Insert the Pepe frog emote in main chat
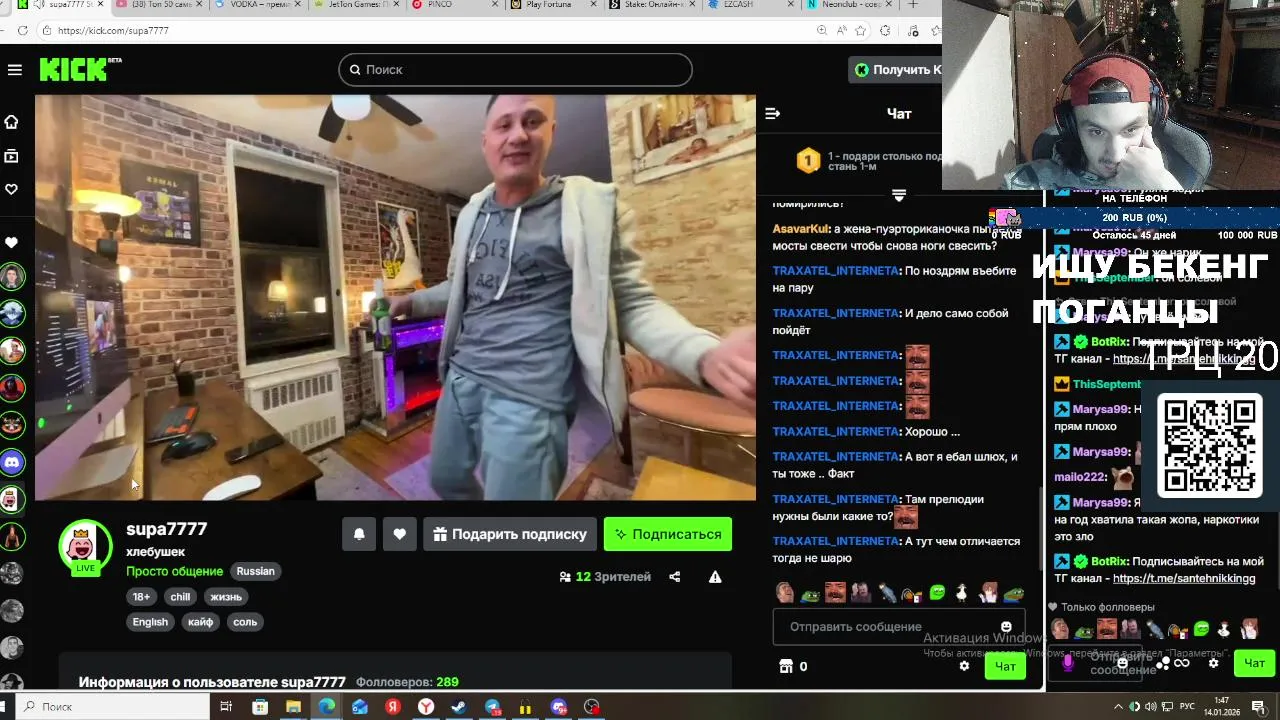Image resolution: width=1280 pixels, height=720 pixels. tap(810, 593)
